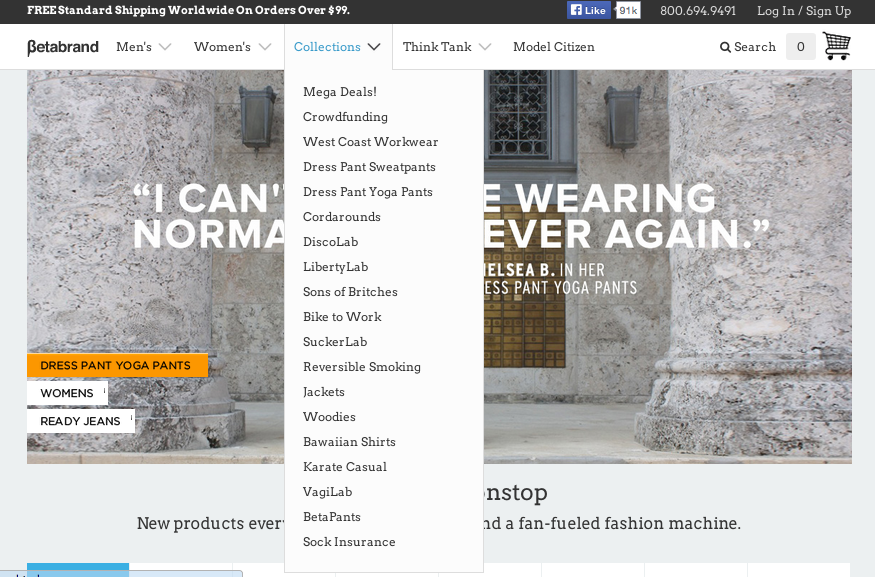Switch to the Ready Jeans banner tab
875x577 pixels.
pyautogui.click(x=80, y=421)
